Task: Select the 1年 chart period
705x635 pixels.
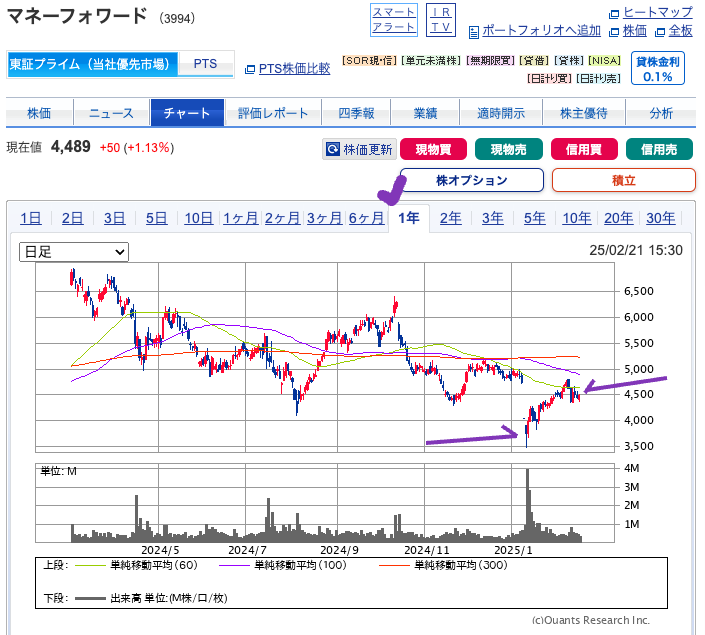Action: coord(409,218)
